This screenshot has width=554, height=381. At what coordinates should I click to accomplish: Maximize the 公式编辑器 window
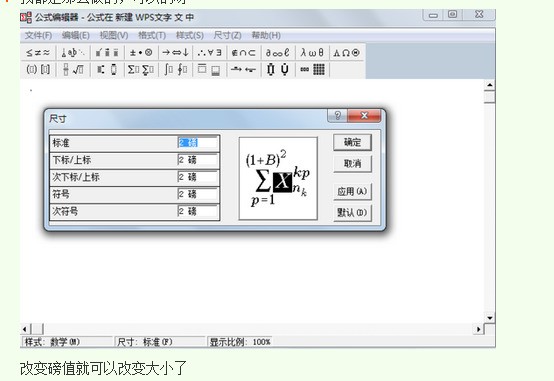coord(453,14)
